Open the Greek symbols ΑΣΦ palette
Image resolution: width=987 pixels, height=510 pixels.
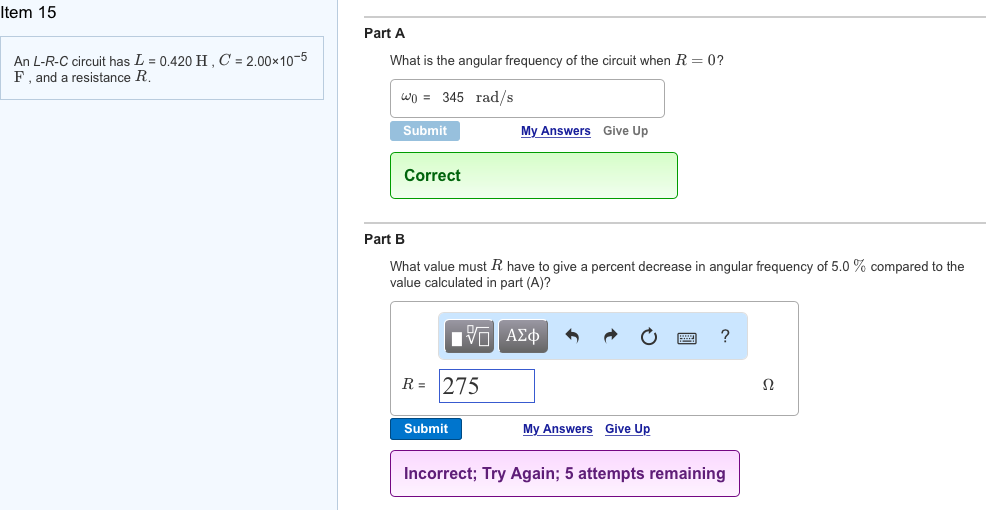pos(523,337)
